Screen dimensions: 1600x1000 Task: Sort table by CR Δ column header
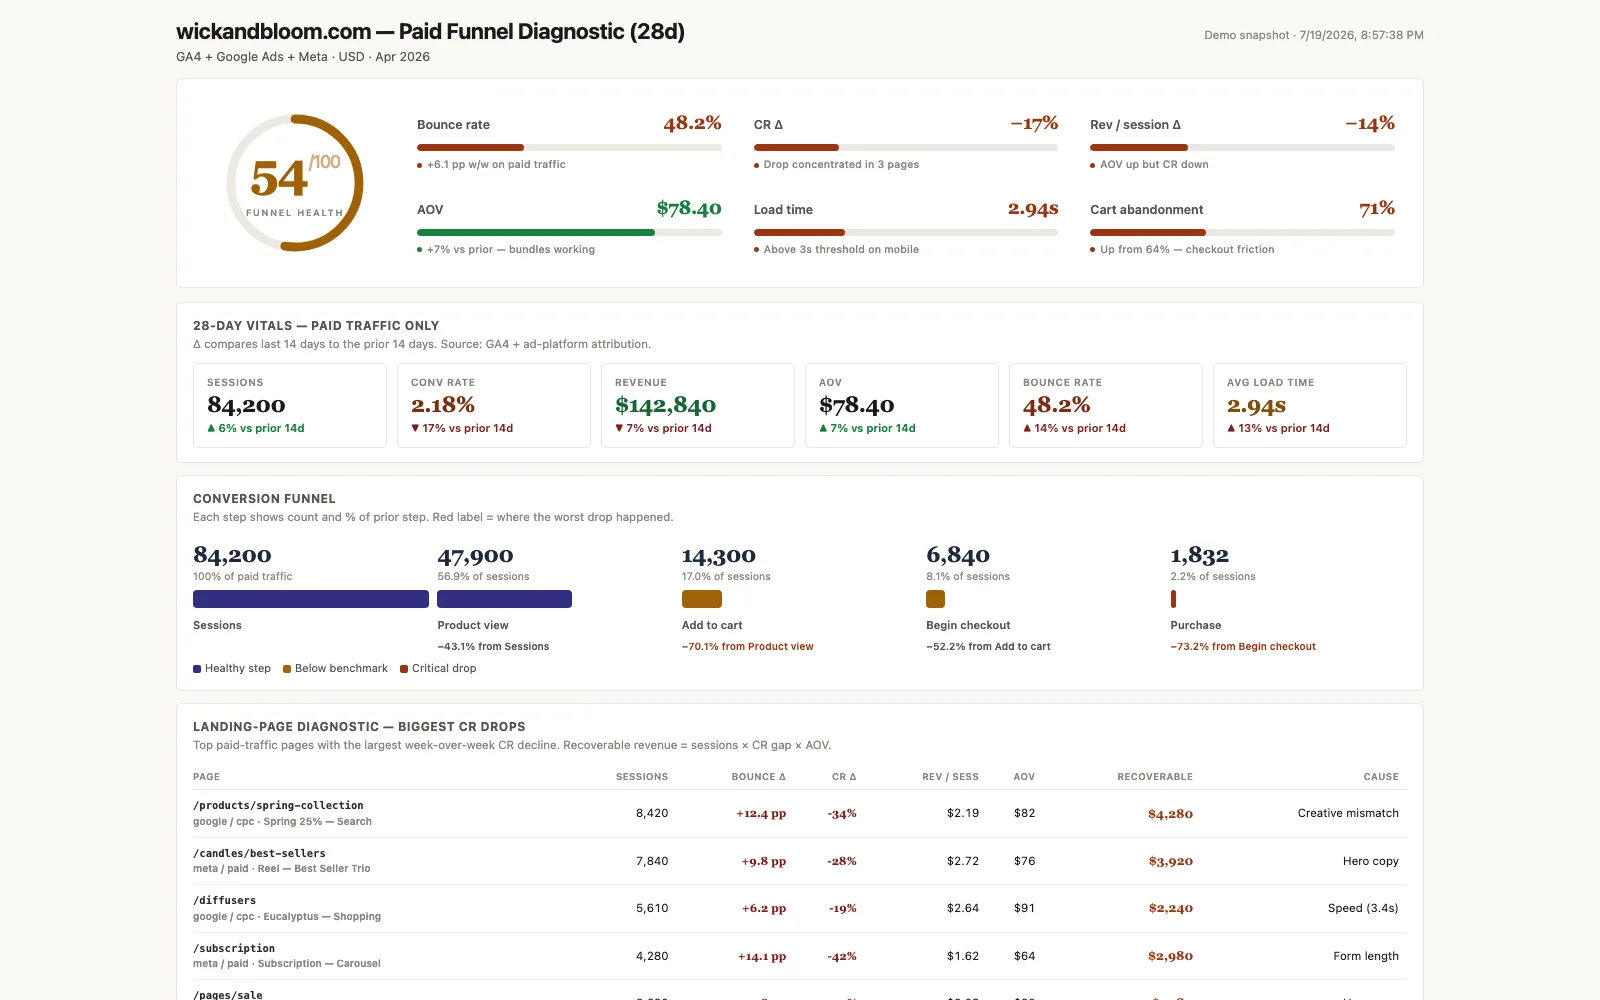pos(844,777)
